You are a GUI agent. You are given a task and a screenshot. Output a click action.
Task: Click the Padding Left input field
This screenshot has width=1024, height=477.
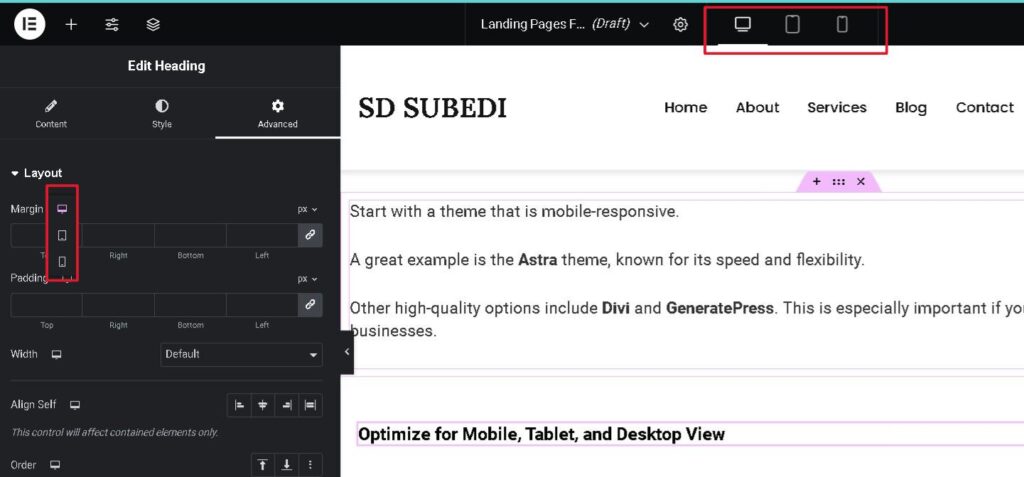pyautogui.click(x=262, y=304)
